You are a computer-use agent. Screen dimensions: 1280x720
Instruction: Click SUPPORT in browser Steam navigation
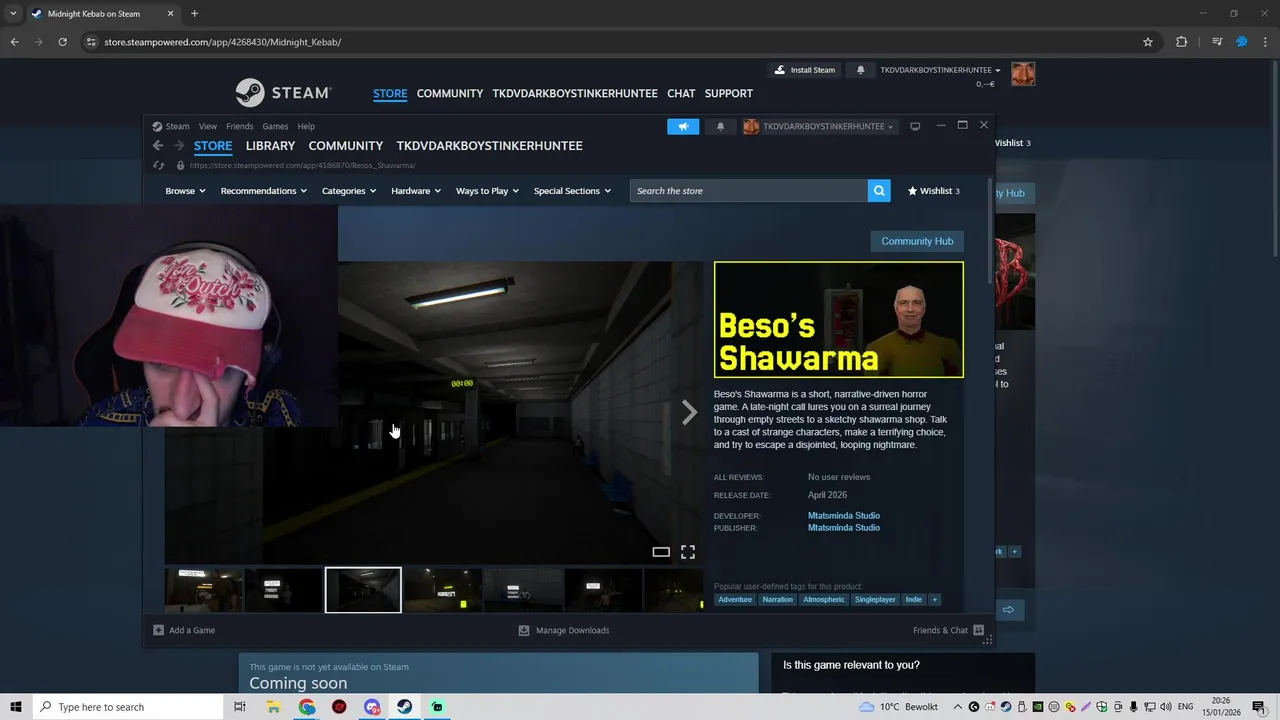(x=729, y=93)
